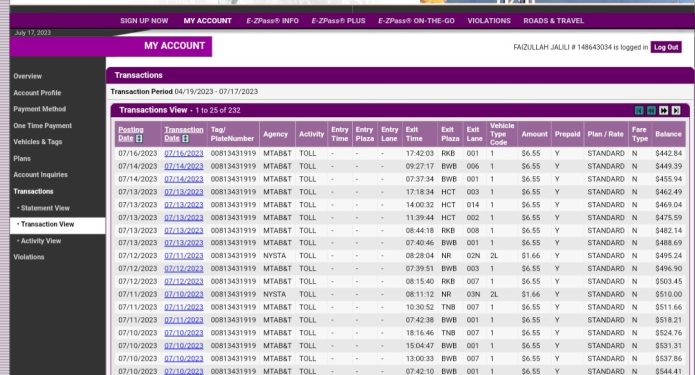Open Vehicles & Tags in the sidebar
The image size is (695, 375).
coord(38,142)
